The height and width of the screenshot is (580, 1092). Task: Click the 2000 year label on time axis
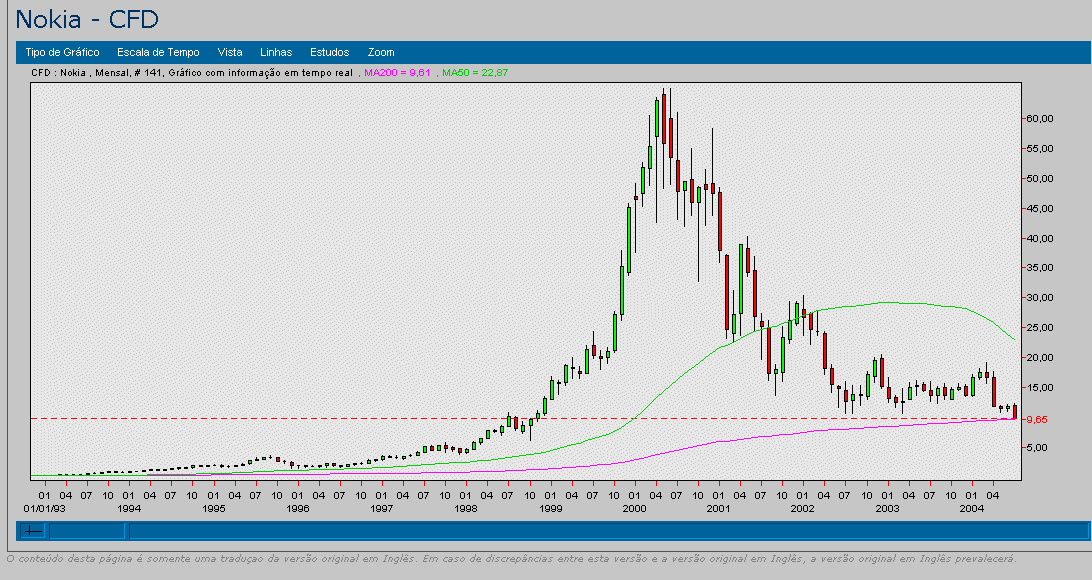(633, 509)
